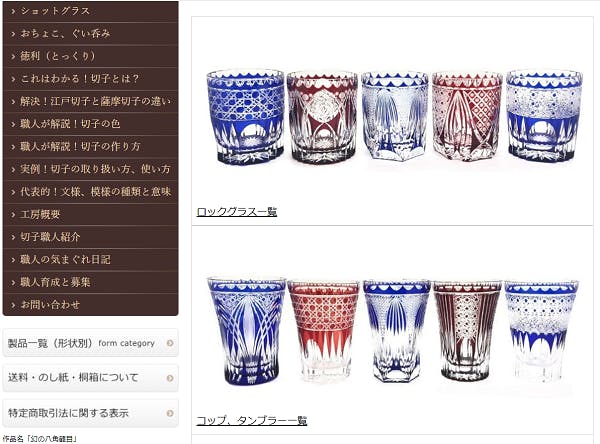Click chevron before 代表的！文様、模様の種類と意味
This screenshot has width=600, height=444.
(x=13, y=192)
